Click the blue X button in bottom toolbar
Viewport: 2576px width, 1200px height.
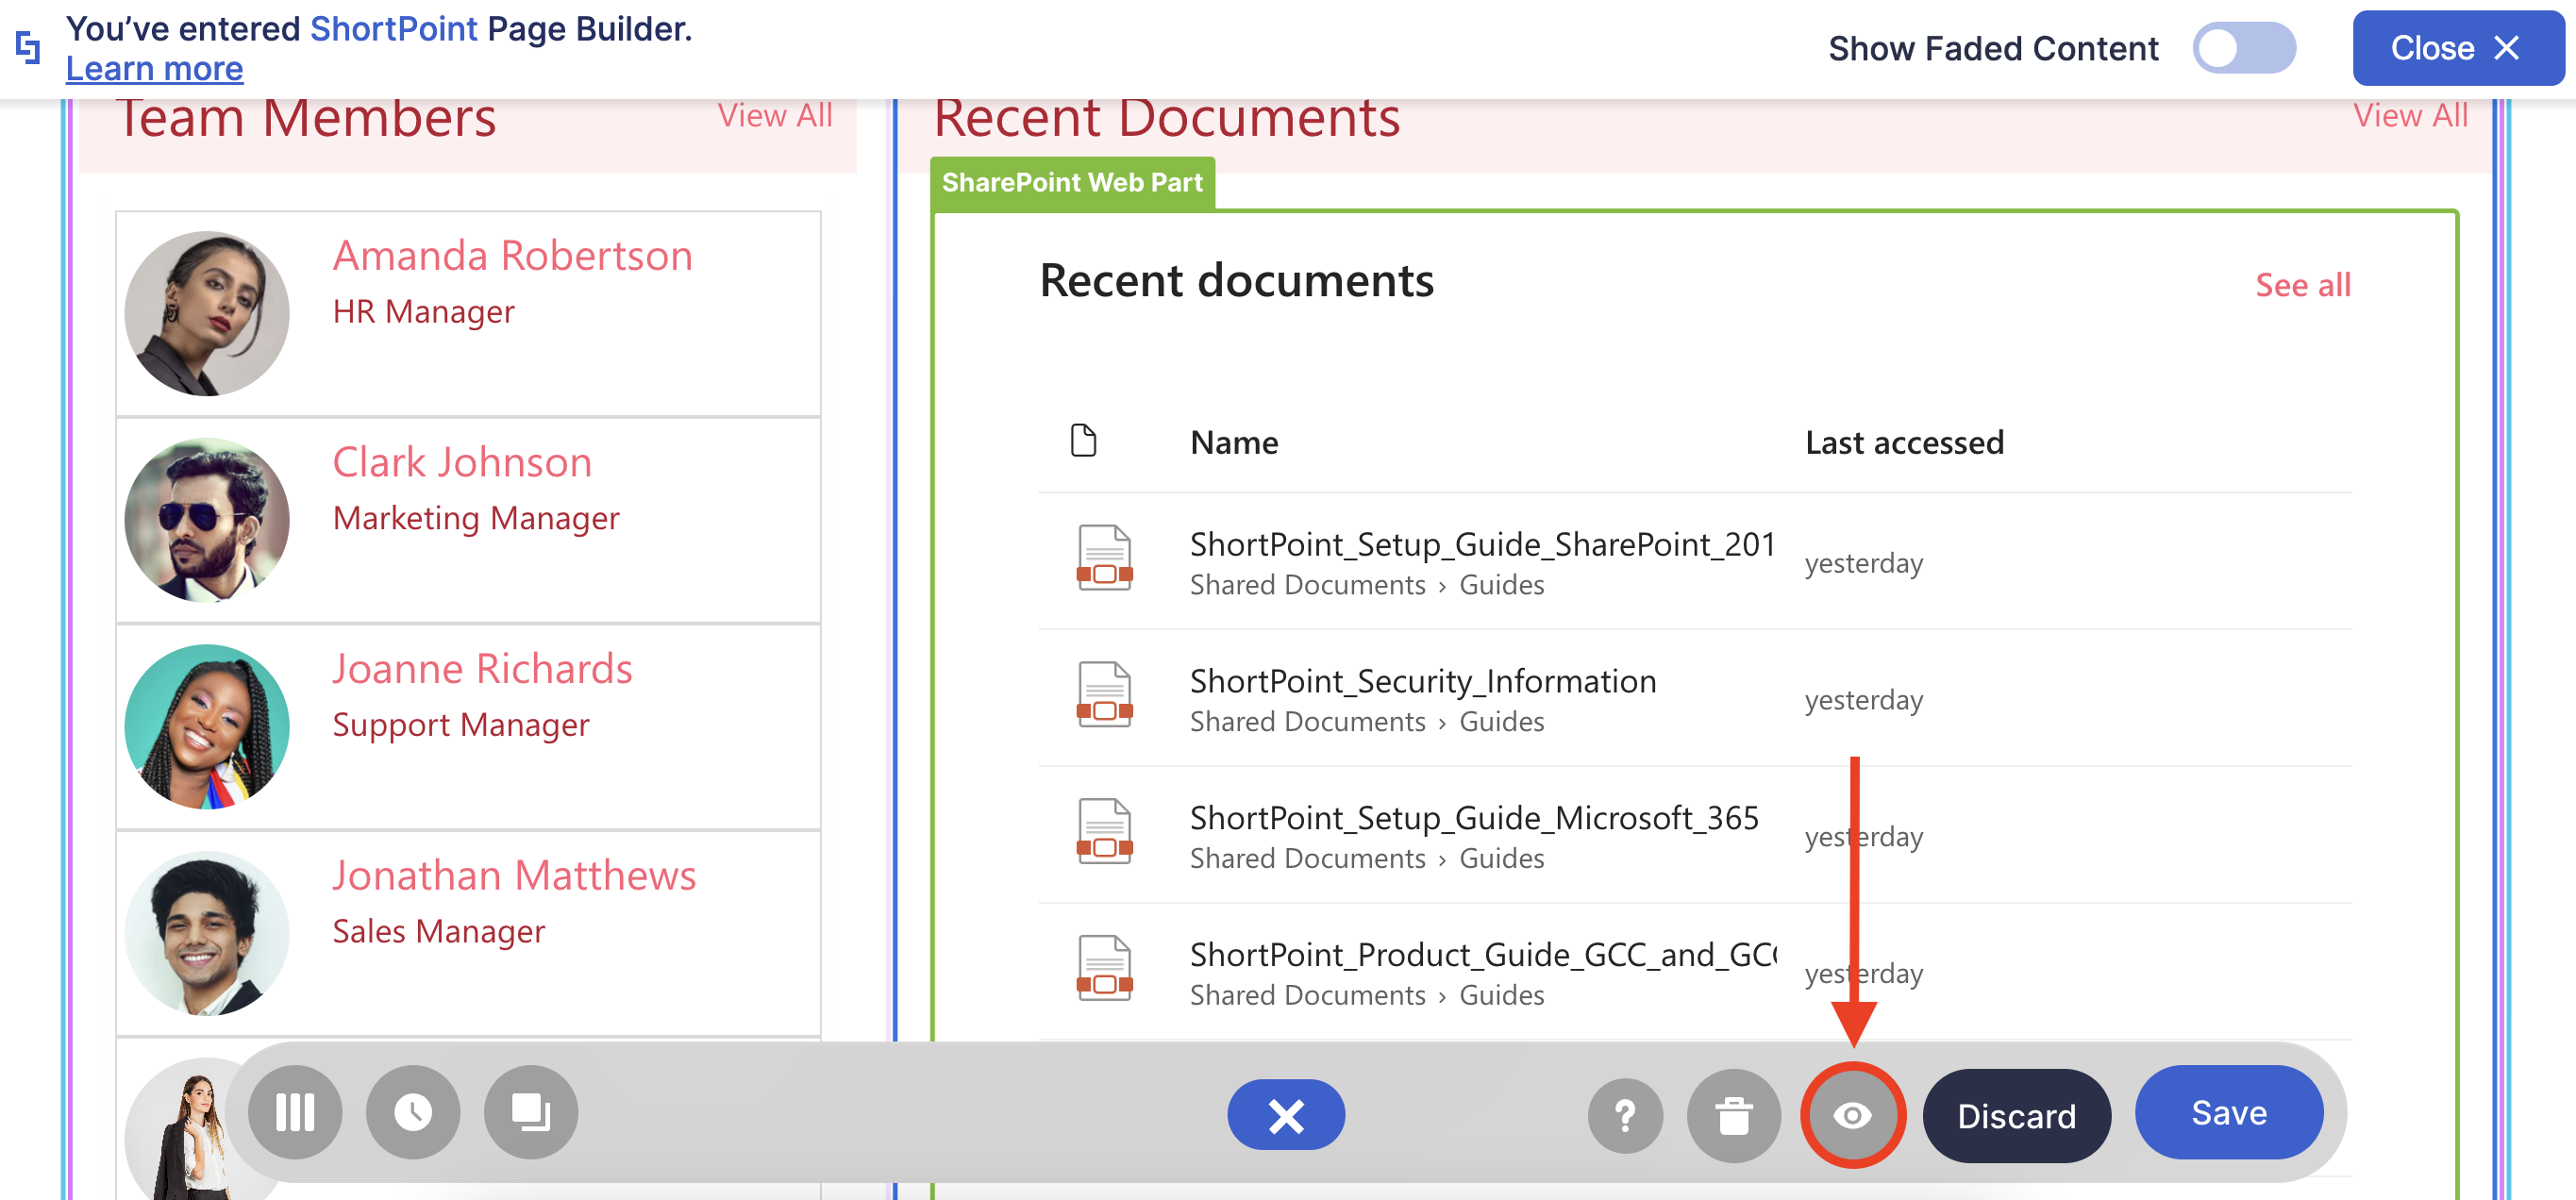point(1285,1115)
